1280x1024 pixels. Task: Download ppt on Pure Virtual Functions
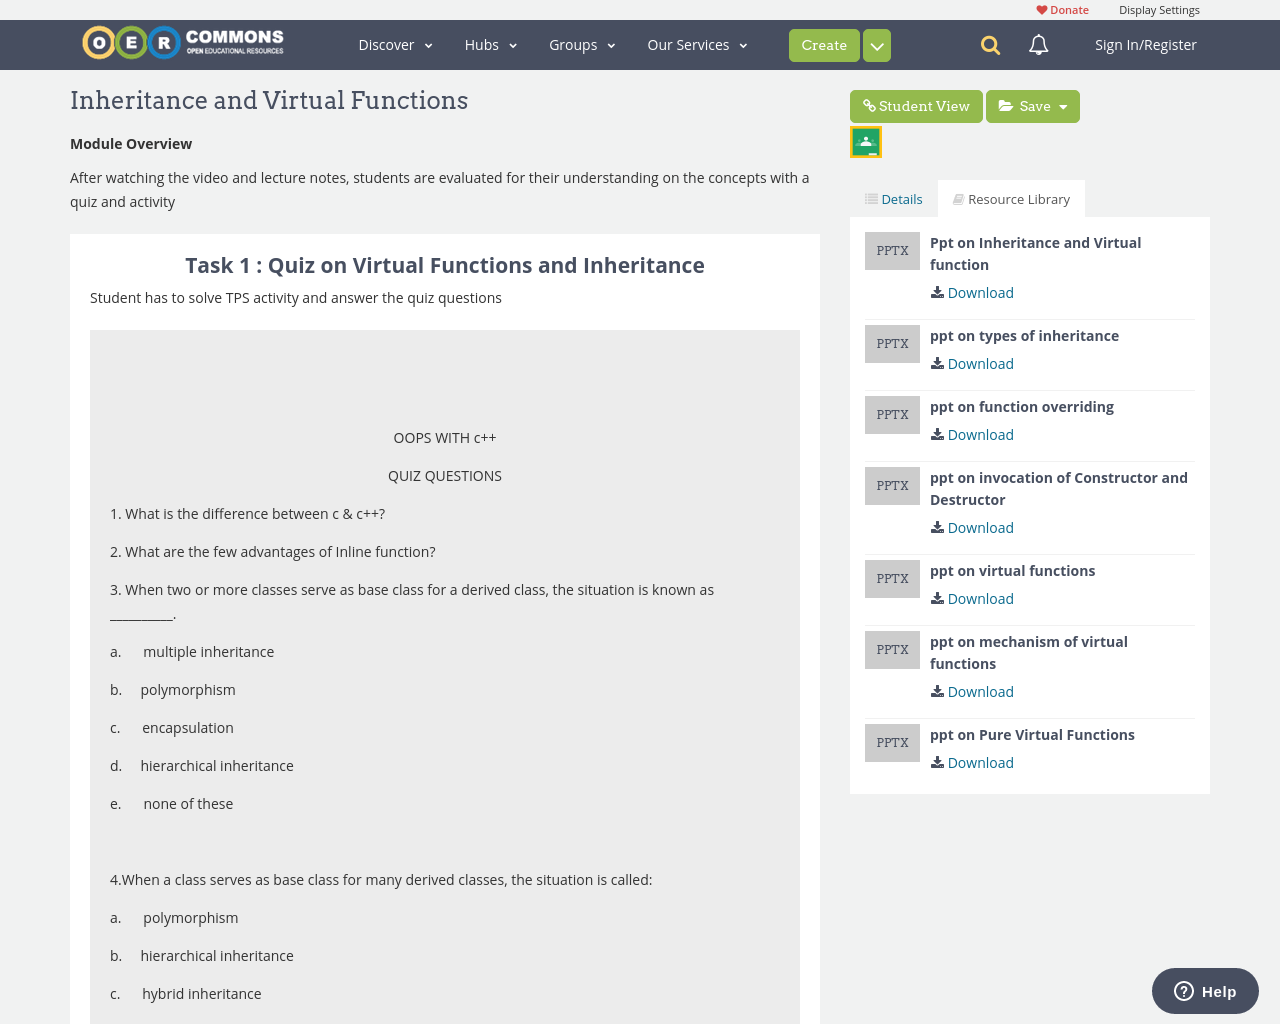tap(971, 762)
